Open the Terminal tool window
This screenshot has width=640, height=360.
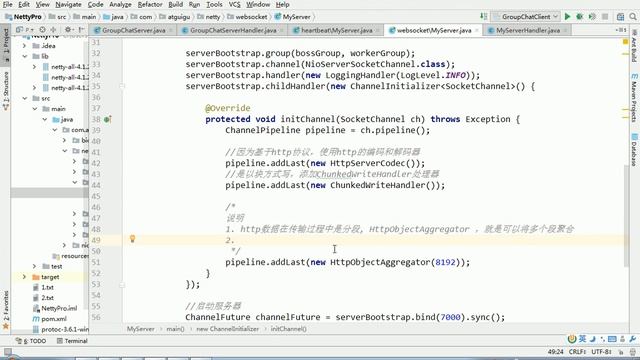click(72, 341)
